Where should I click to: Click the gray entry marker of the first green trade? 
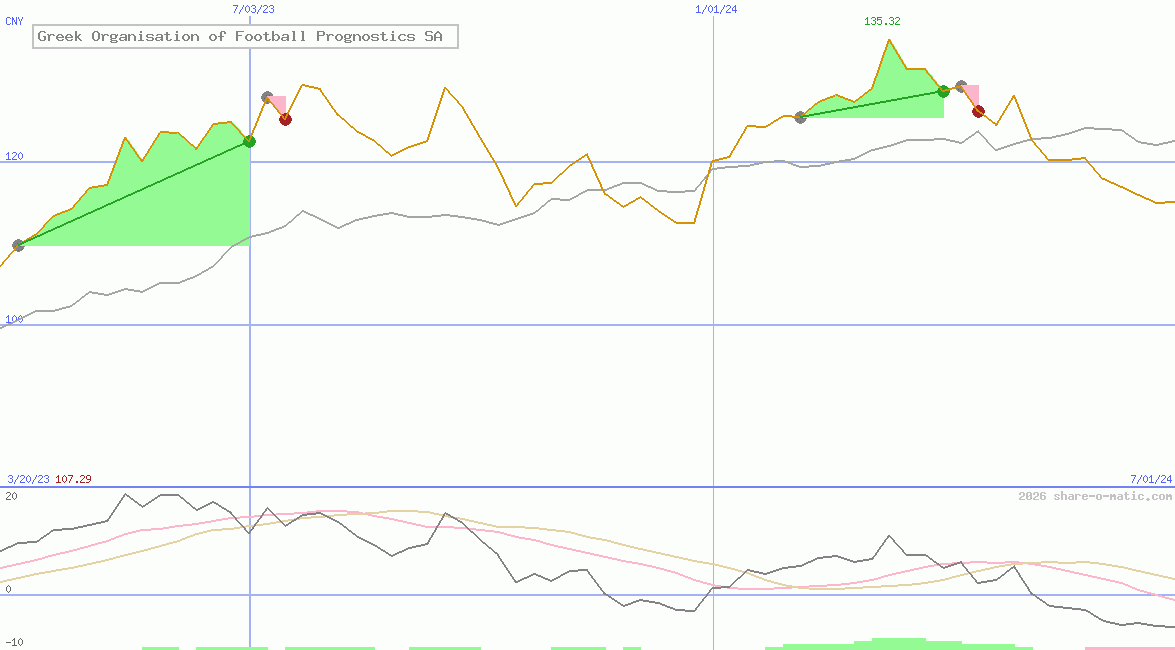(x=18, y=245)
